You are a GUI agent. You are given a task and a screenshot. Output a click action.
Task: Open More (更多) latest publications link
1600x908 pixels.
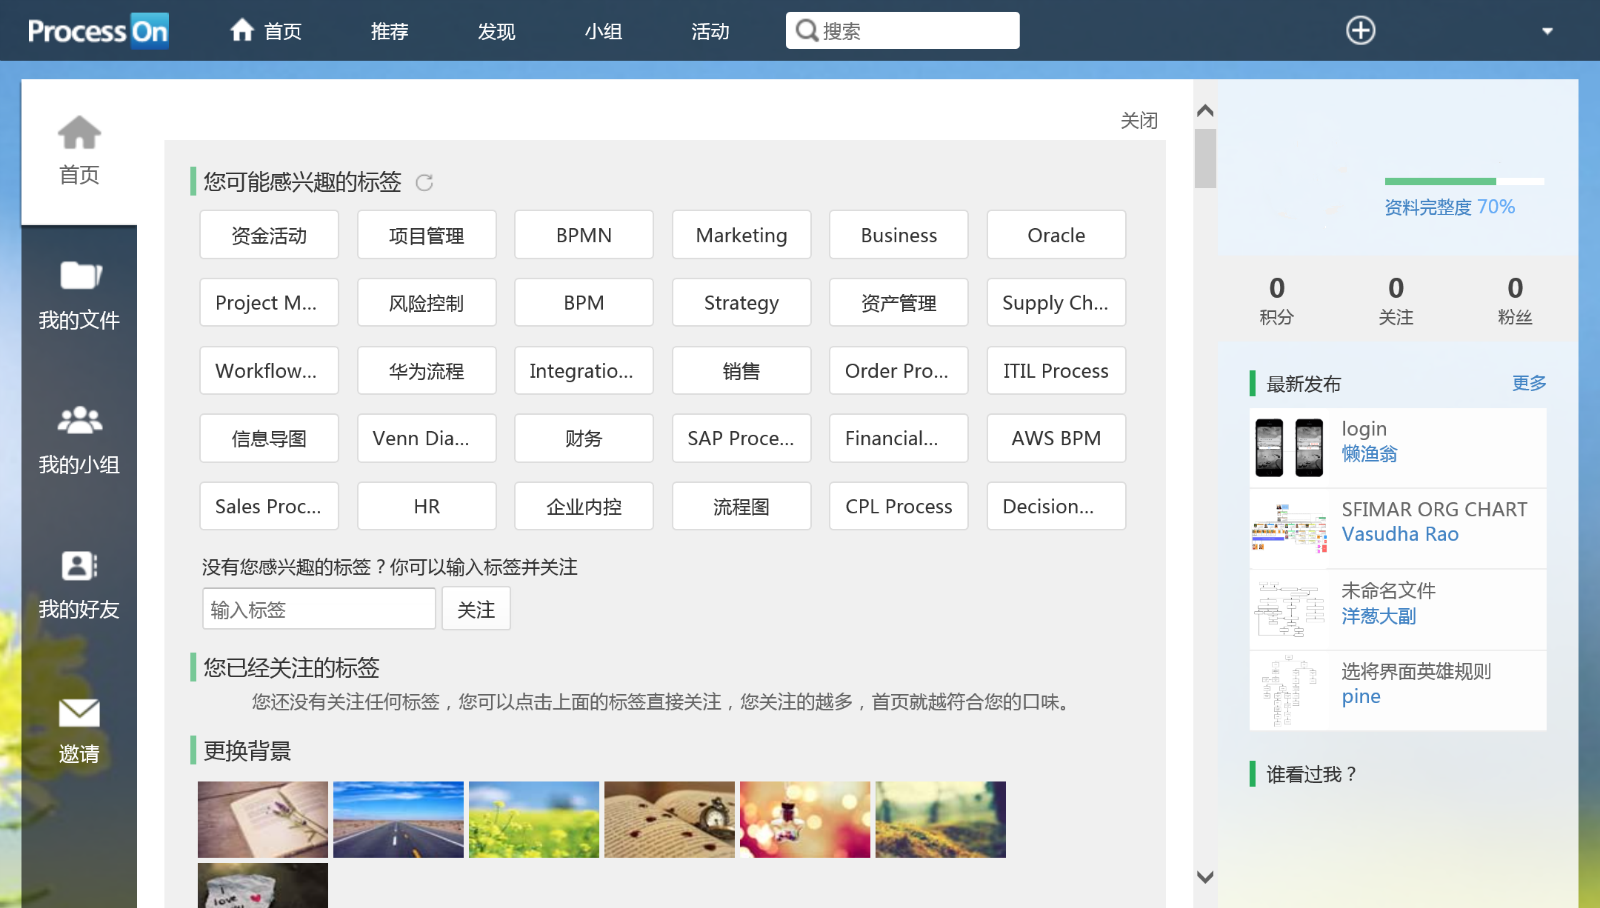[x=1528, y=383]
